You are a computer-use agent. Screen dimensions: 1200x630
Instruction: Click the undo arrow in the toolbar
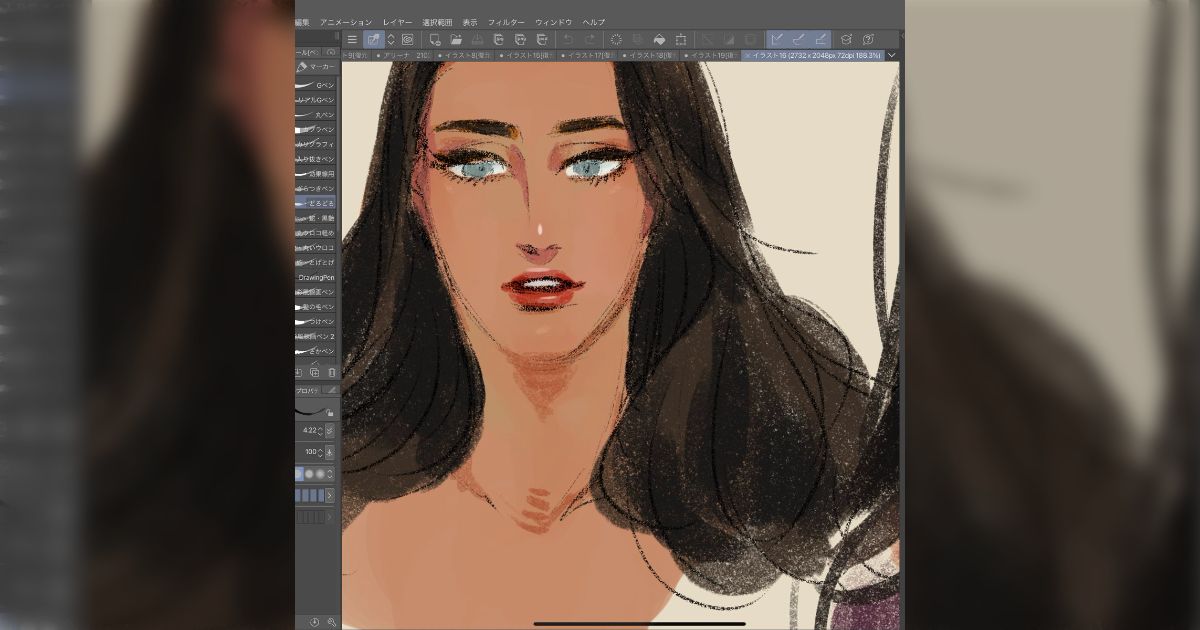[x=568, y=40]
